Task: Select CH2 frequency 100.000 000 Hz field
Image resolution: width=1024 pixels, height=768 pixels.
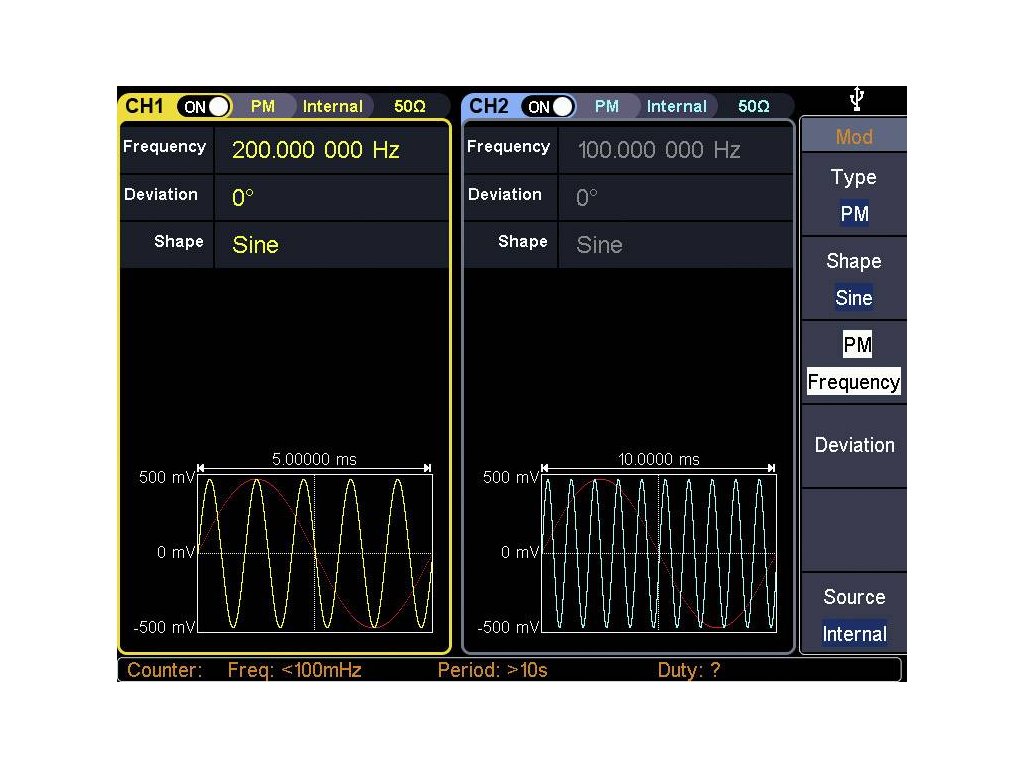Action: 659,150
